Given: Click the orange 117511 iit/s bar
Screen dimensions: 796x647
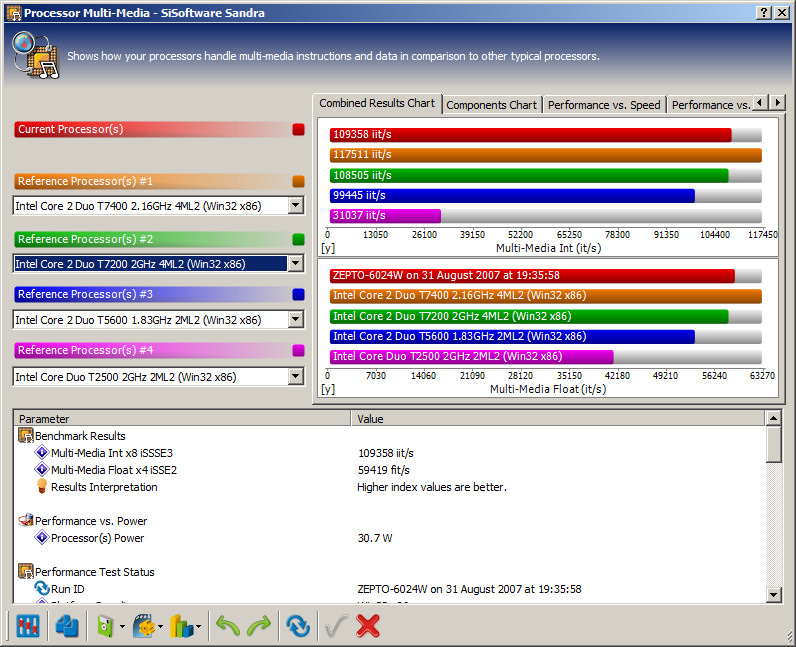Looking at the screenshot, I should click(x=546, y=155).
